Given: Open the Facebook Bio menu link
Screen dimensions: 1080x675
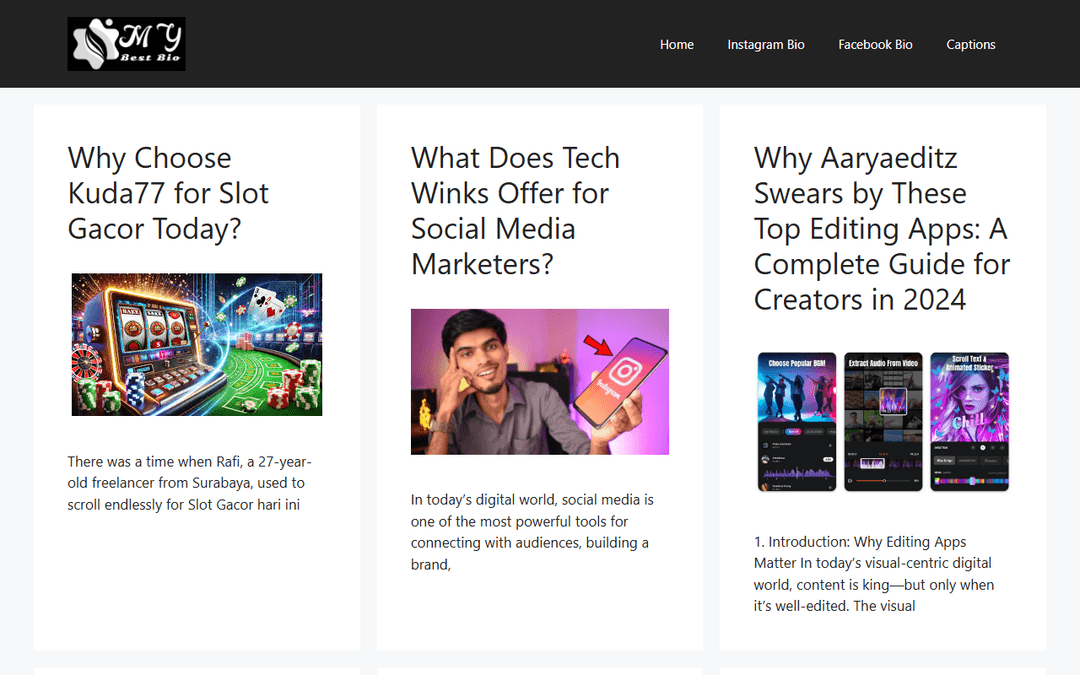Looking at the screenshot, I should tap(875, 45).
